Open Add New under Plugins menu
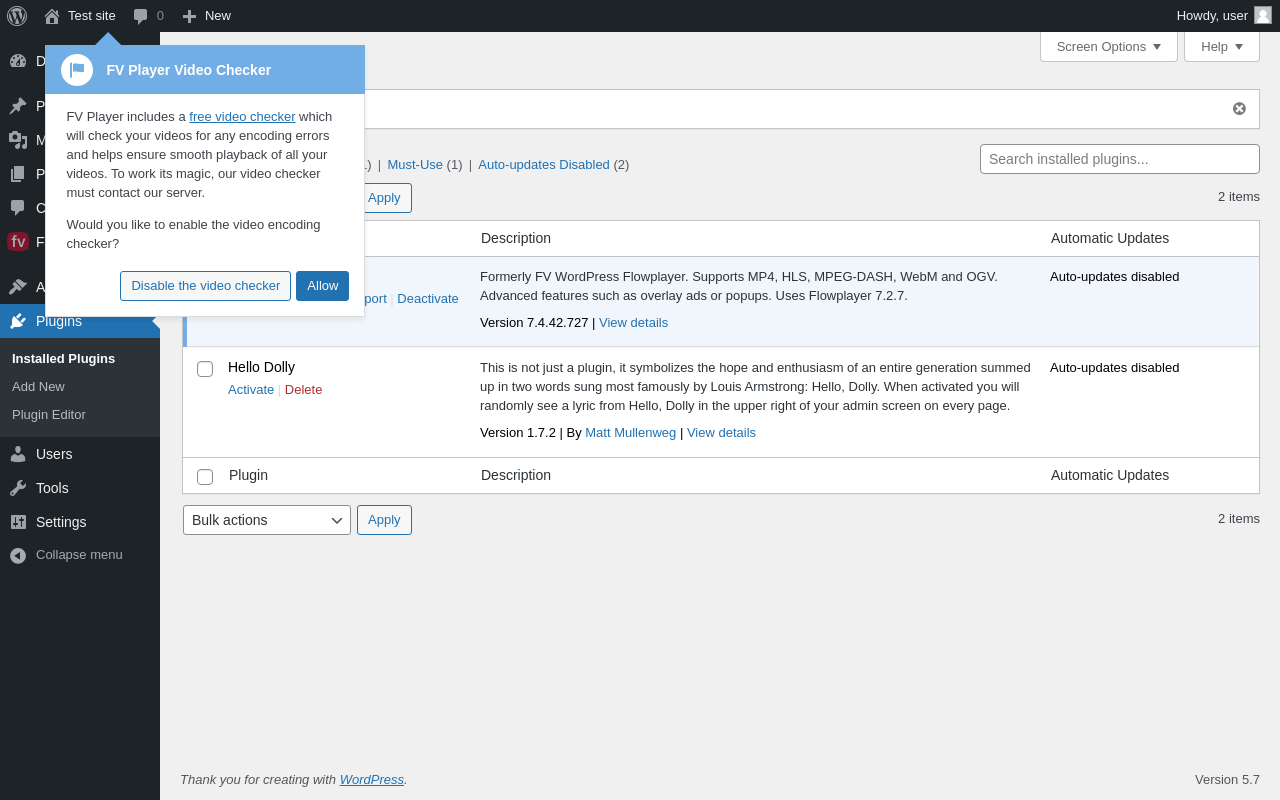 tap(38, 386)
